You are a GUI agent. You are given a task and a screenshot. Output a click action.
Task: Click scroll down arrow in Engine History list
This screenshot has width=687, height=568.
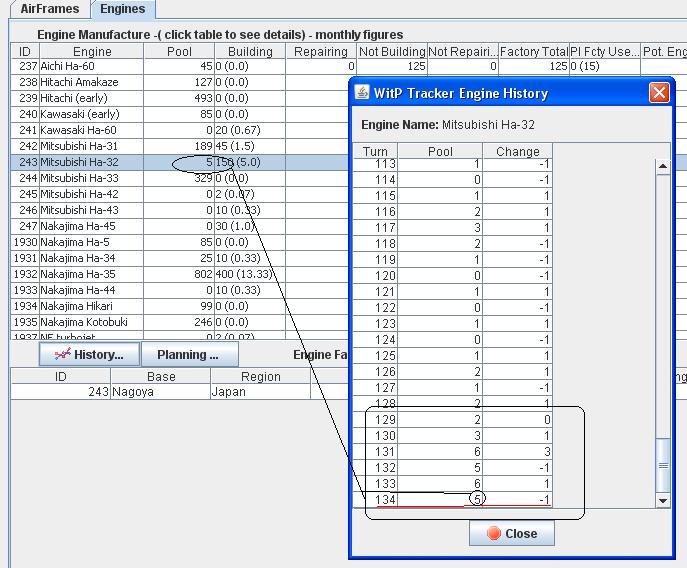click(x=663, y=500)
